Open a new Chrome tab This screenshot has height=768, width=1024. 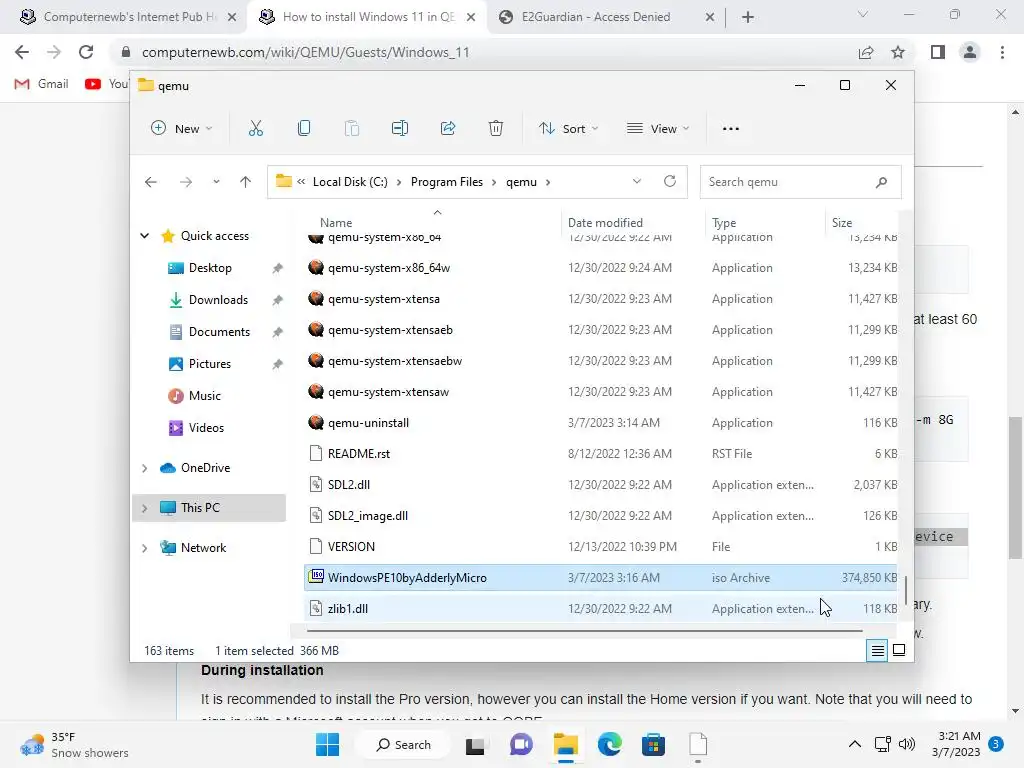point(748,17)
